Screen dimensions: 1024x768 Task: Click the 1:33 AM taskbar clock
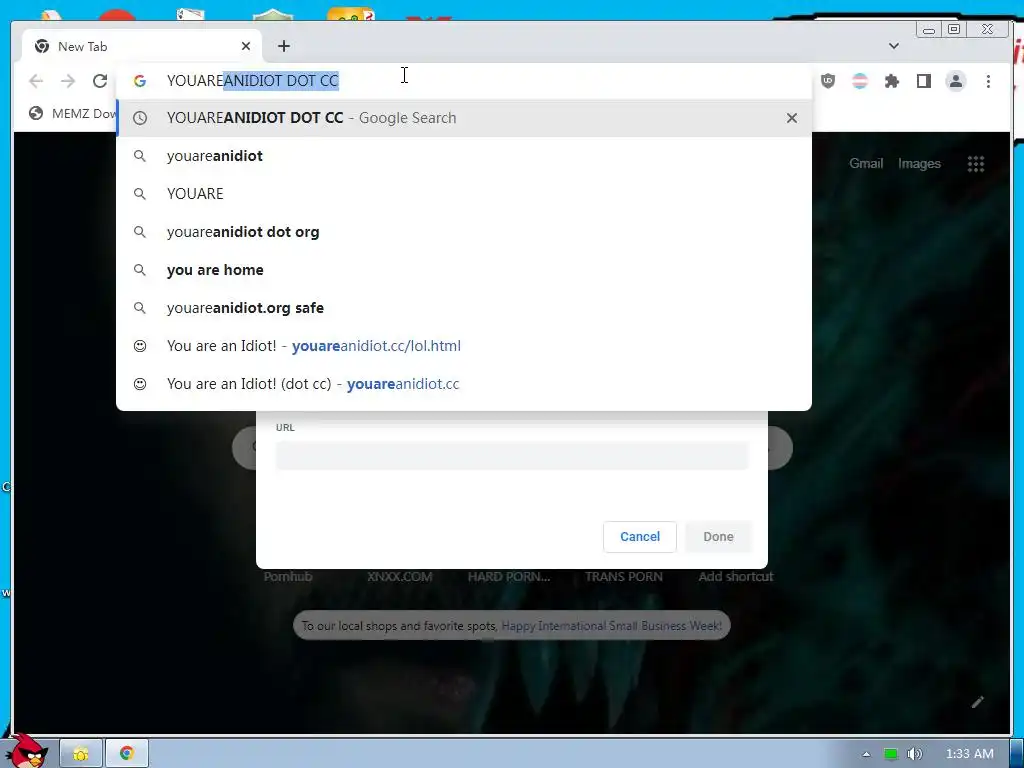coord(970,754)
